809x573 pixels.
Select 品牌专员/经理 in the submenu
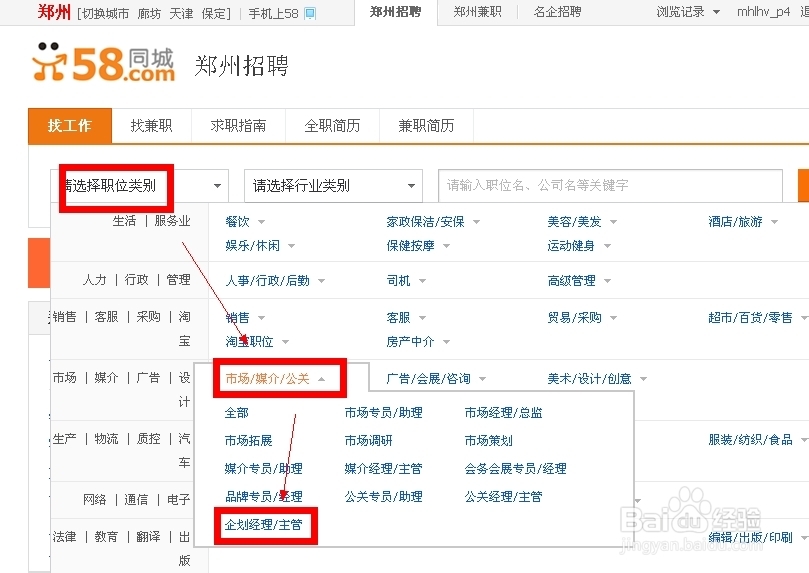point(264,497)
